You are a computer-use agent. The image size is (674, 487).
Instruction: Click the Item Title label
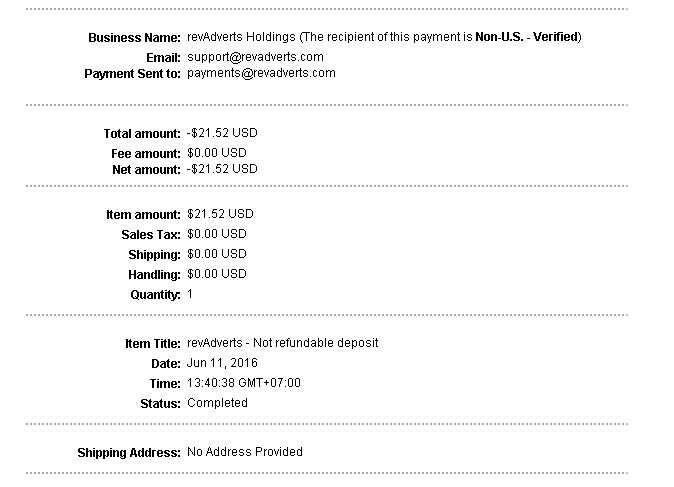coord(152,344)
